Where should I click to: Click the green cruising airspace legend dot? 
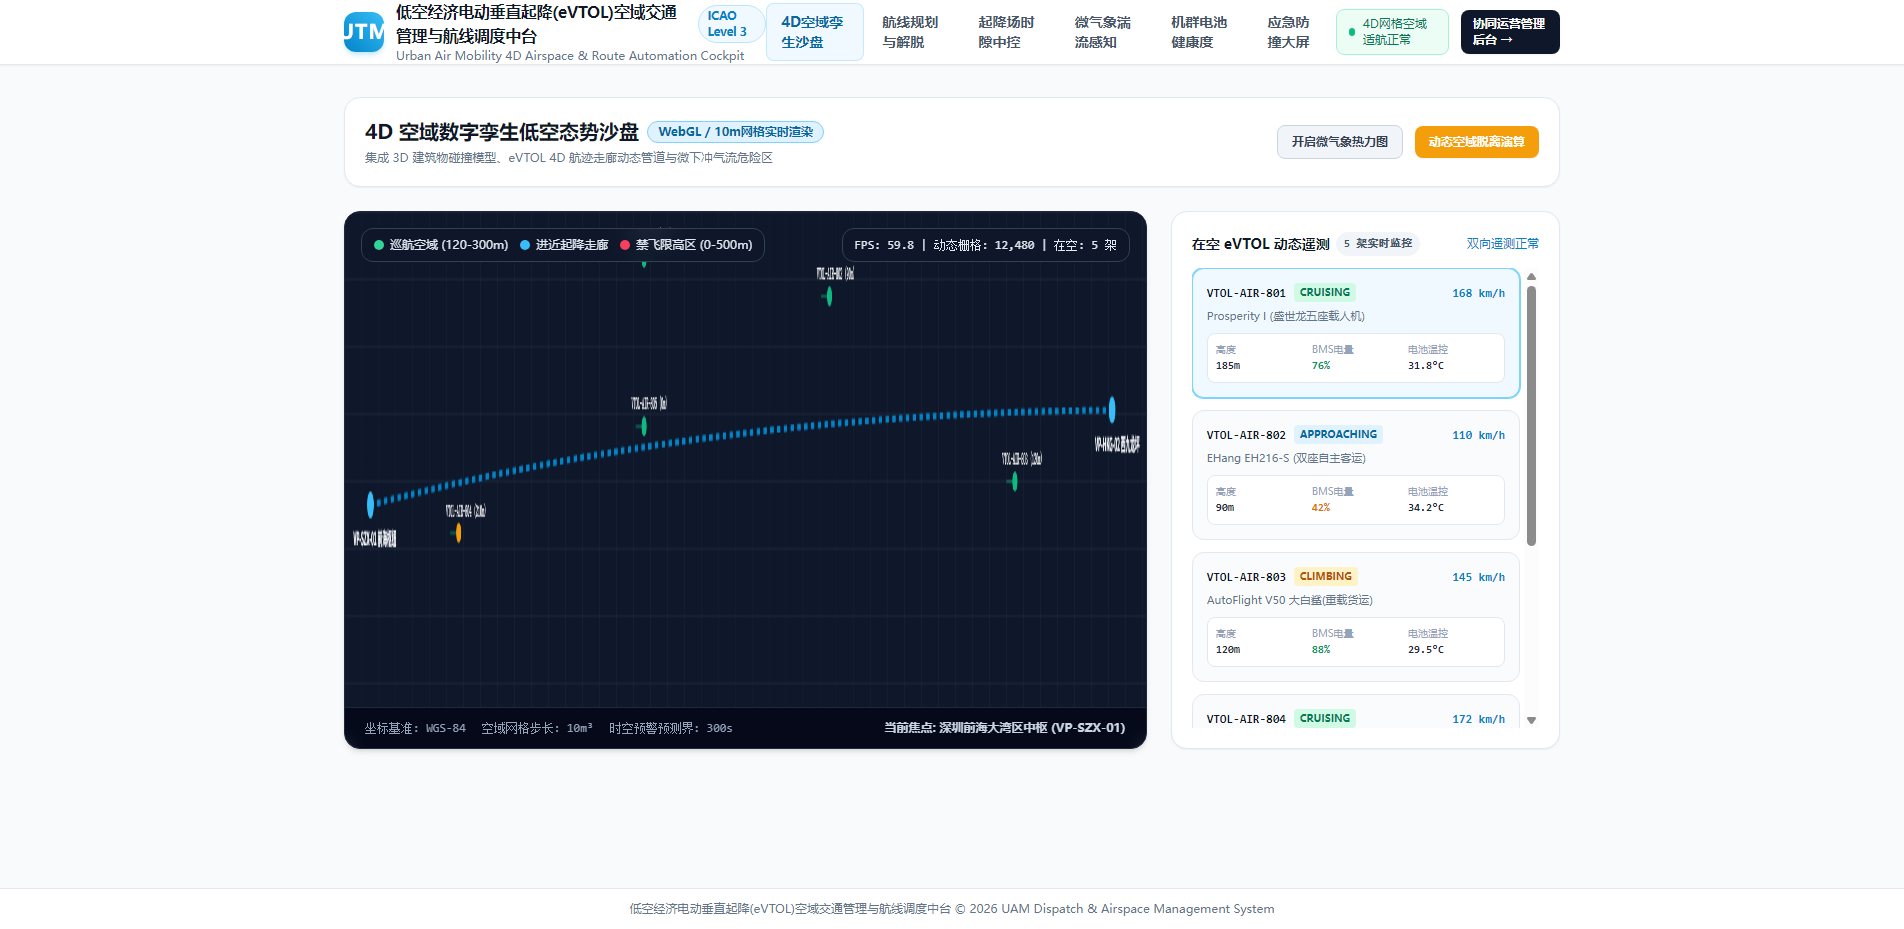tap(379, 245)
